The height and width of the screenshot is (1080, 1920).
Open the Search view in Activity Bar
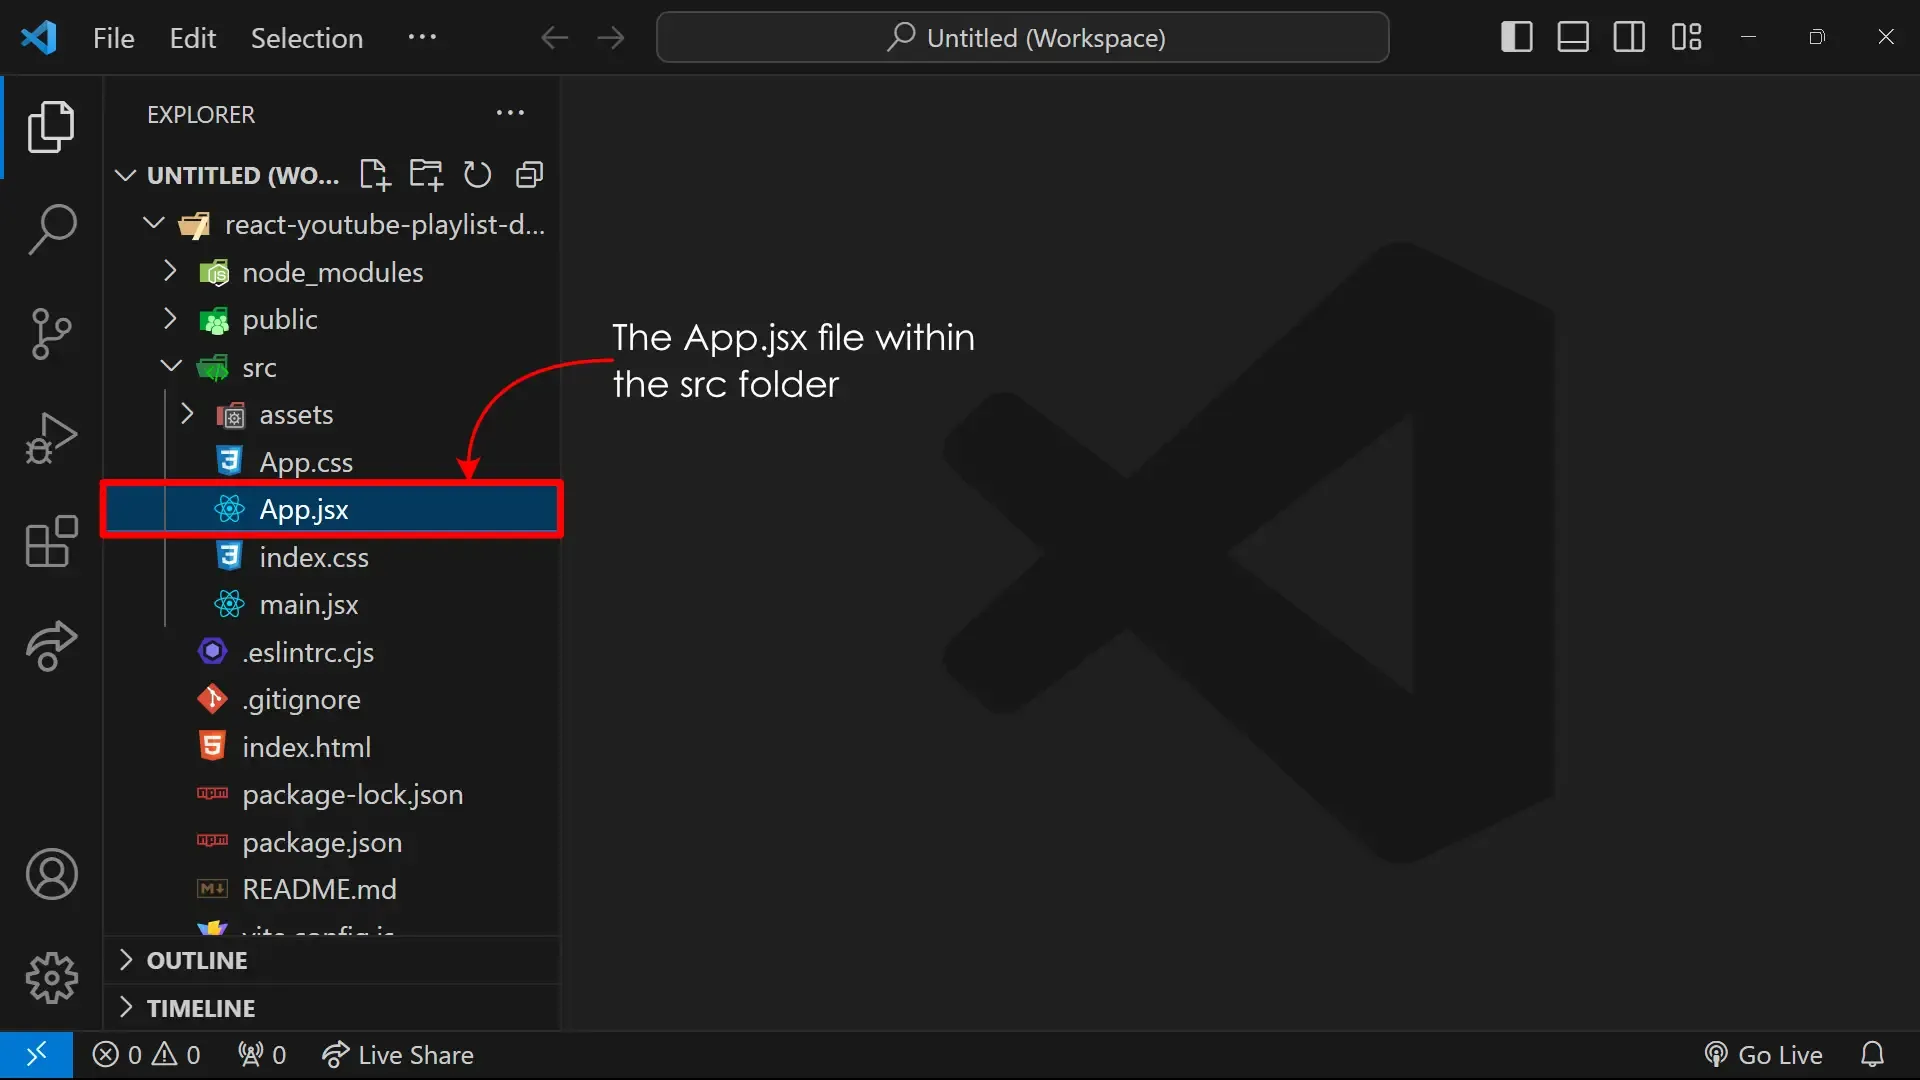click(x=50, y=229)
